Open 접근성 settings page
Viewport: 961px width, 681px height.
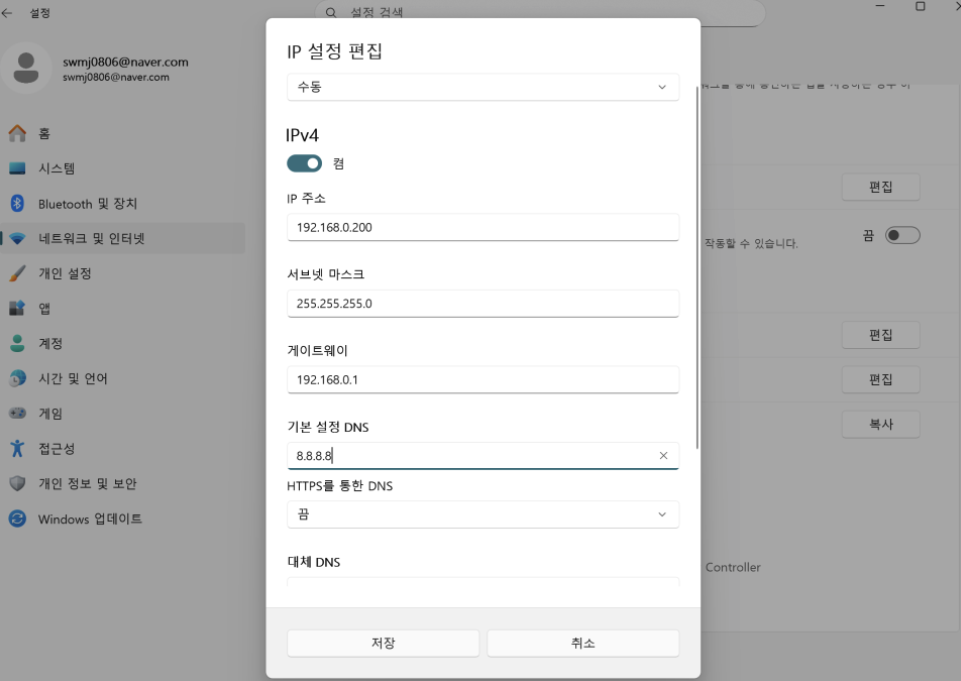(x=57, y=449)
